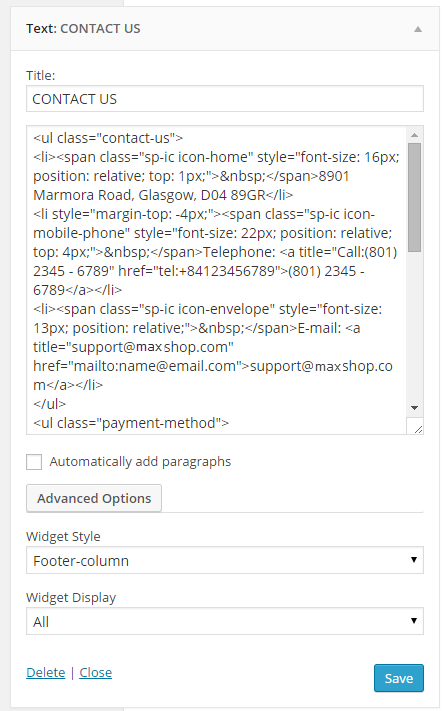Open the Advanced Options section
The image size is (445, 711).
point(94,498)
